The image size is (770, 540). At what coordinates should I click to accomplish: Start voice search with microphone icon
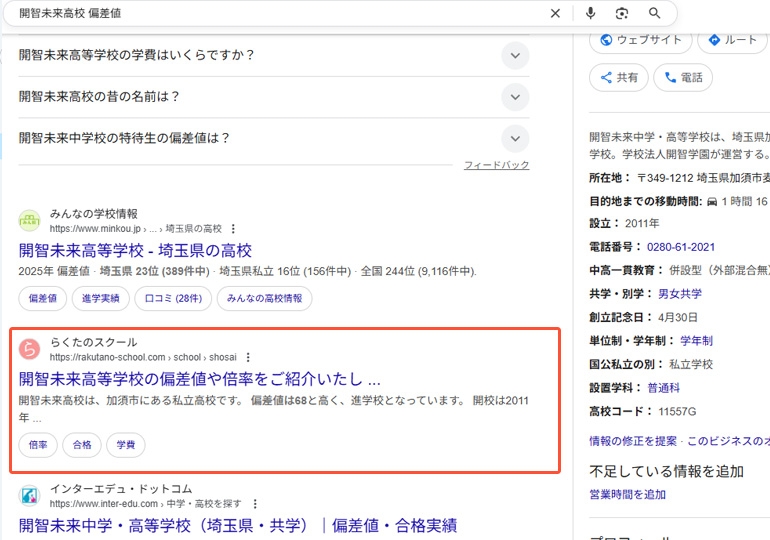click(x=591, y=13)
